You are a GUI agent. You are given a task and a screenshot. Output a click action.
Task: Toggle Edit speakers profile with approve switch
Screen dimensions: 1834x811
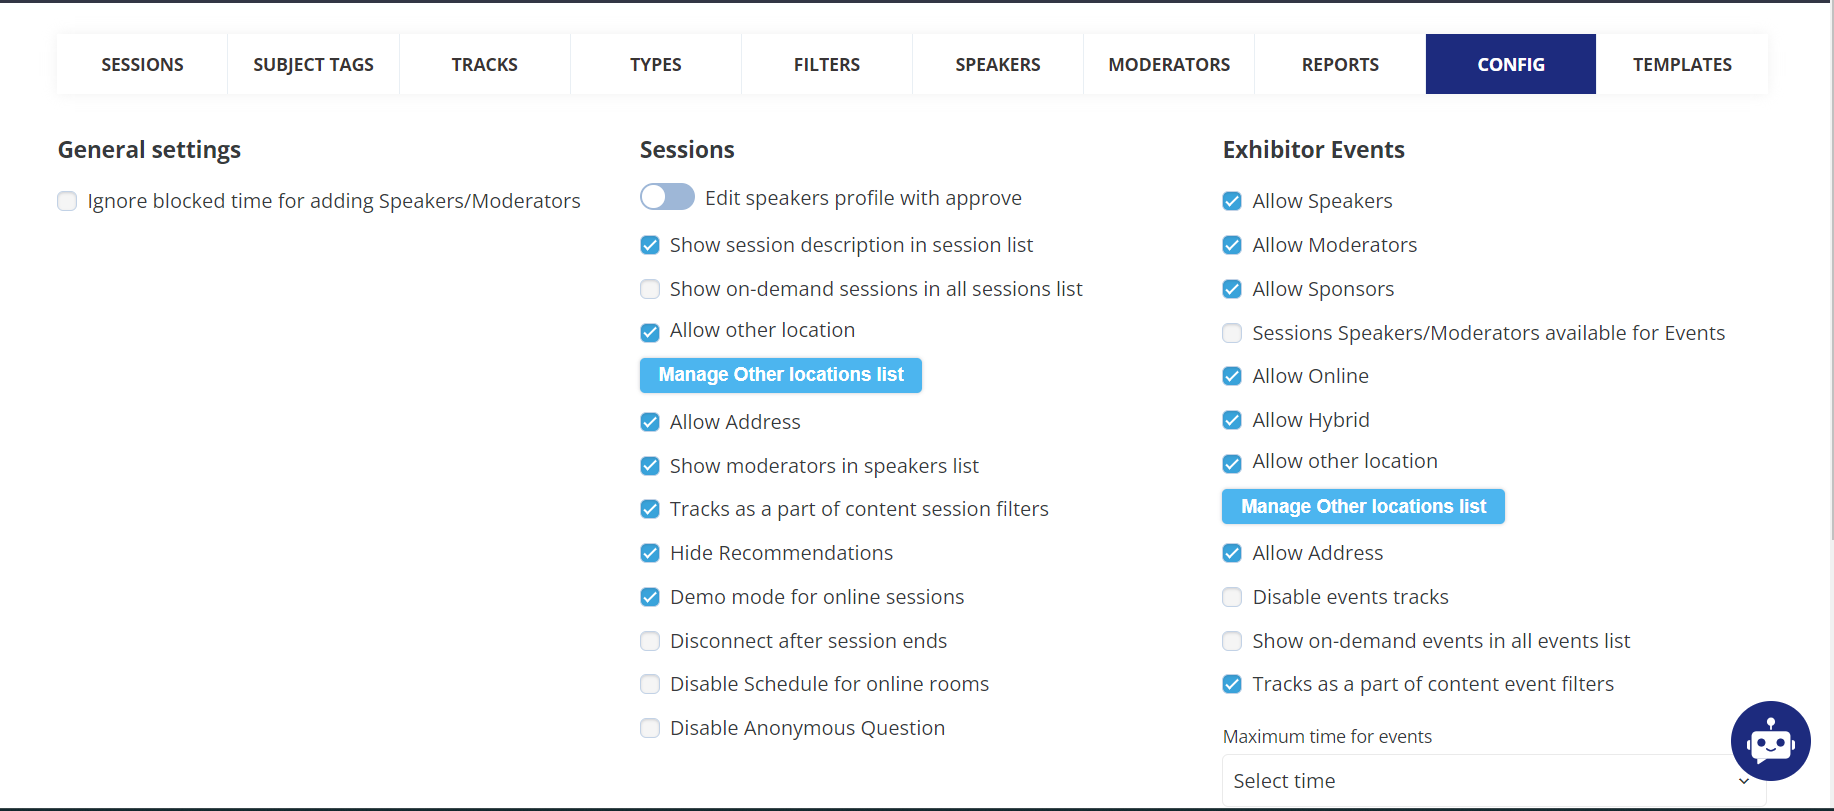pos(667,197)
